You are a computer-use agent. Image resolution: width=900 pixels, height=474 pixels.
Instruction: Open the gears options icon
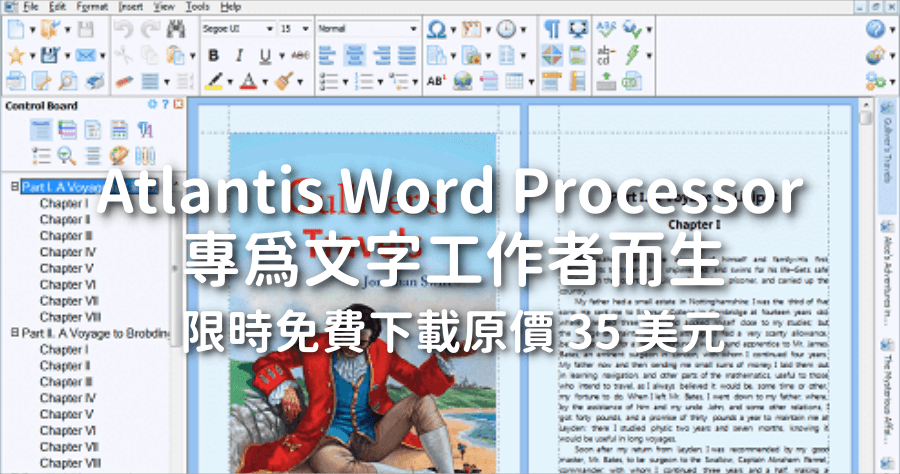pyautogui.click(x=875, y=81)
